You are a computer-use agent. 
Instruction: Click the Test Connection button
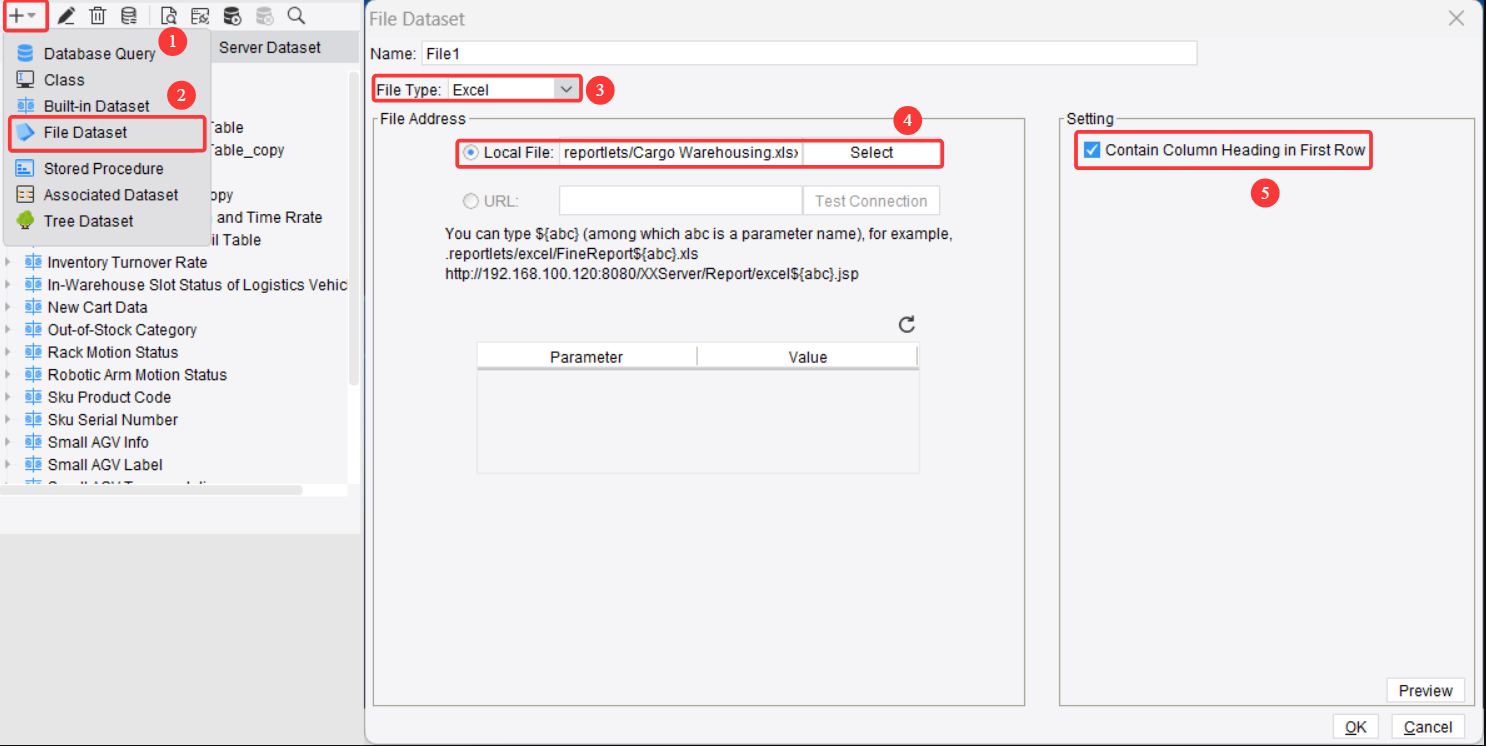871,201
